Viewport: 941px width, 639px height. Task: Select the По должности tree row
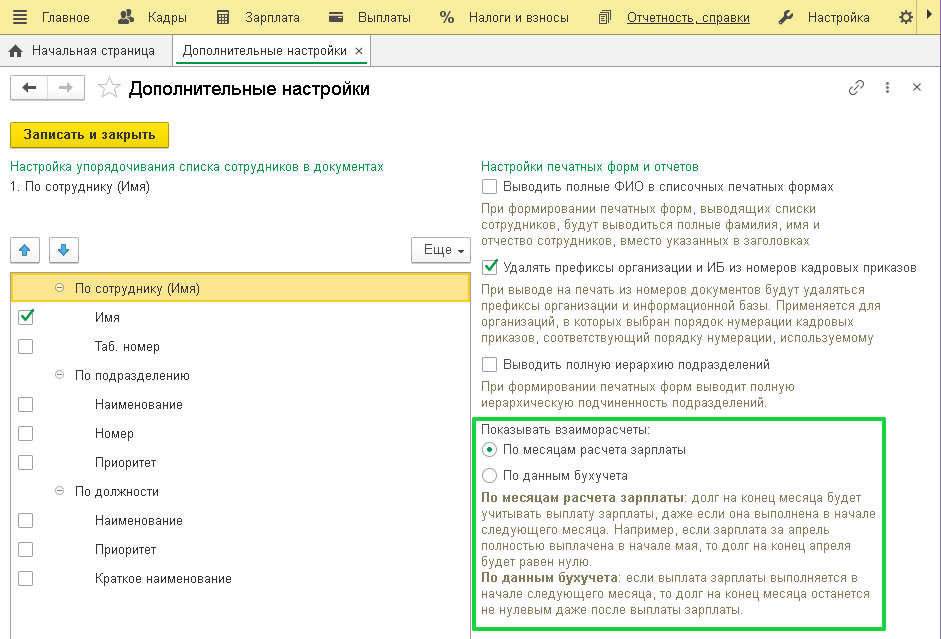tap(240, 491)
